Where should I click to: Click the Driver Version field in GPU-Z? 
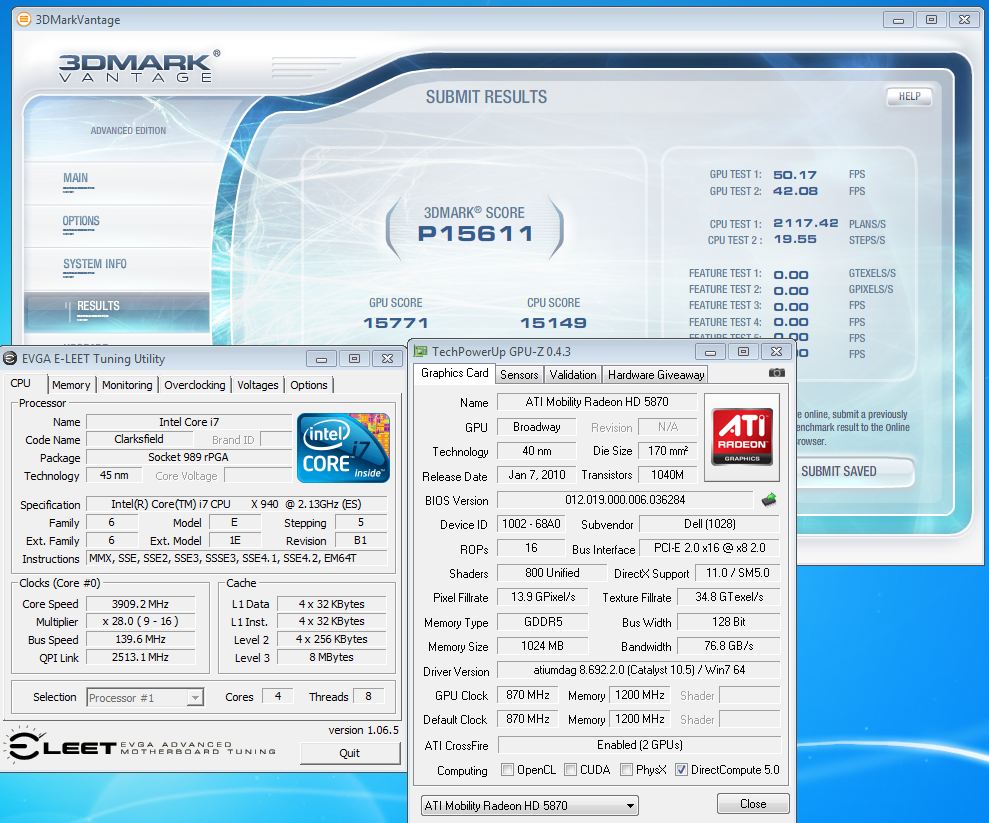[x=639, y=670]
